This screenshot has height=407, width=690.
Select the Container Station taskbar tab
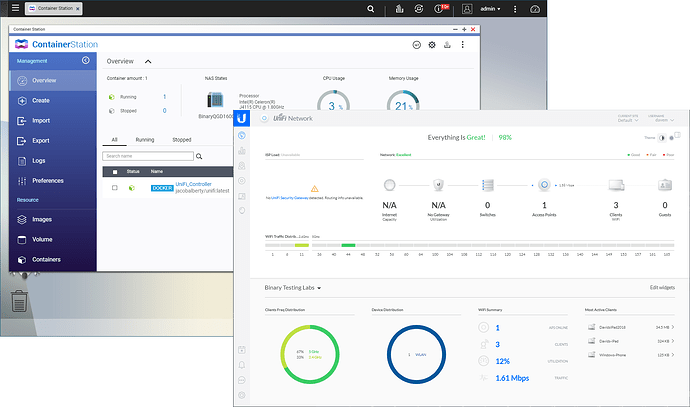53,8
